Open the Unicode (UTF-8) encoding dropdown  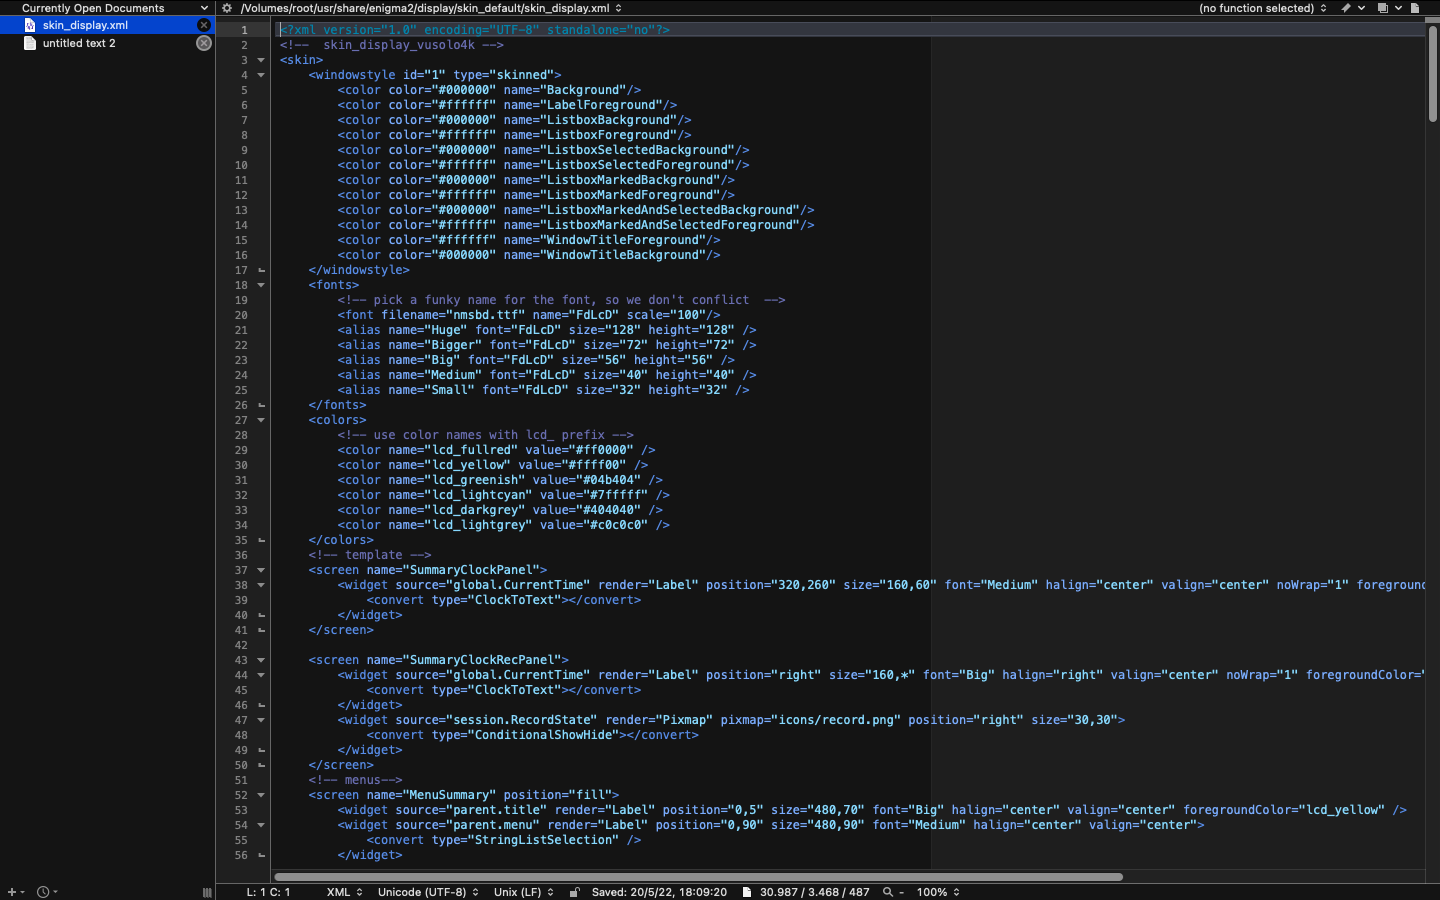427,892
